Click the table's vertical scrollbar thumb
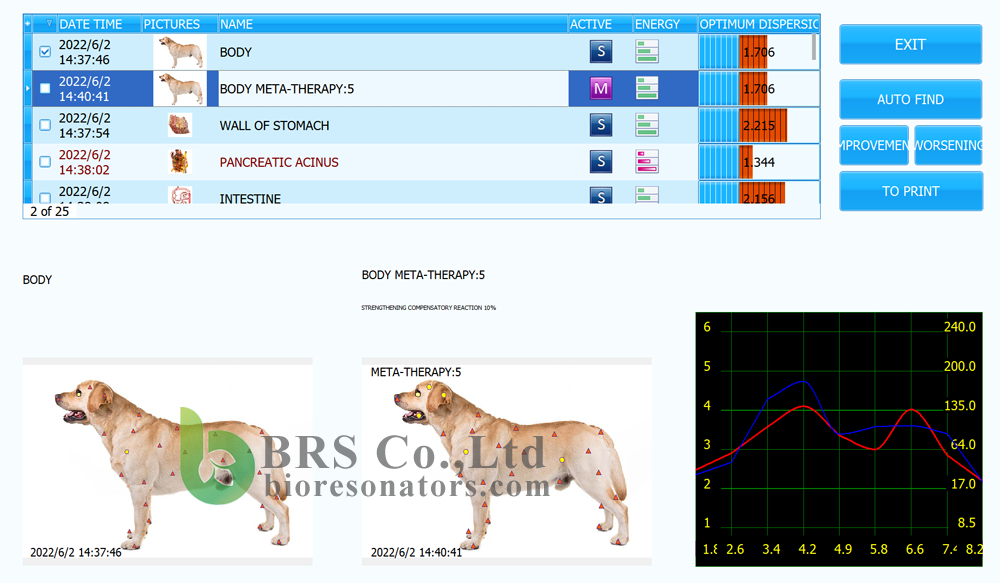Screen dimensions: 1000x583 click(814, 47)
